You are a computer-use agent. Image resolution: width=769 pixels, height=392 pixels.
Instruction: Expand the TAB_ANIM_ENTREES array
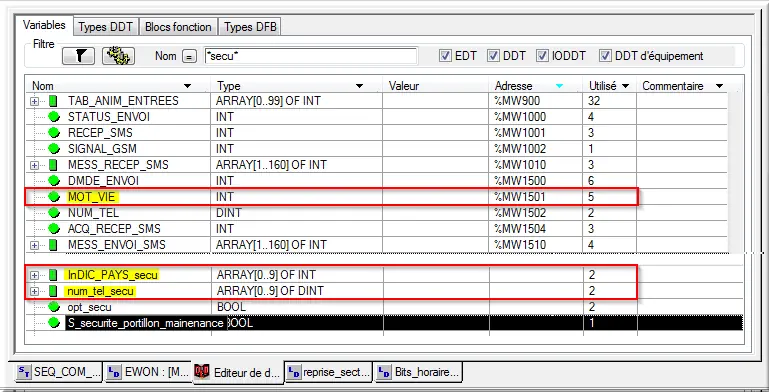pyautogui.click(x=35, y=102)
